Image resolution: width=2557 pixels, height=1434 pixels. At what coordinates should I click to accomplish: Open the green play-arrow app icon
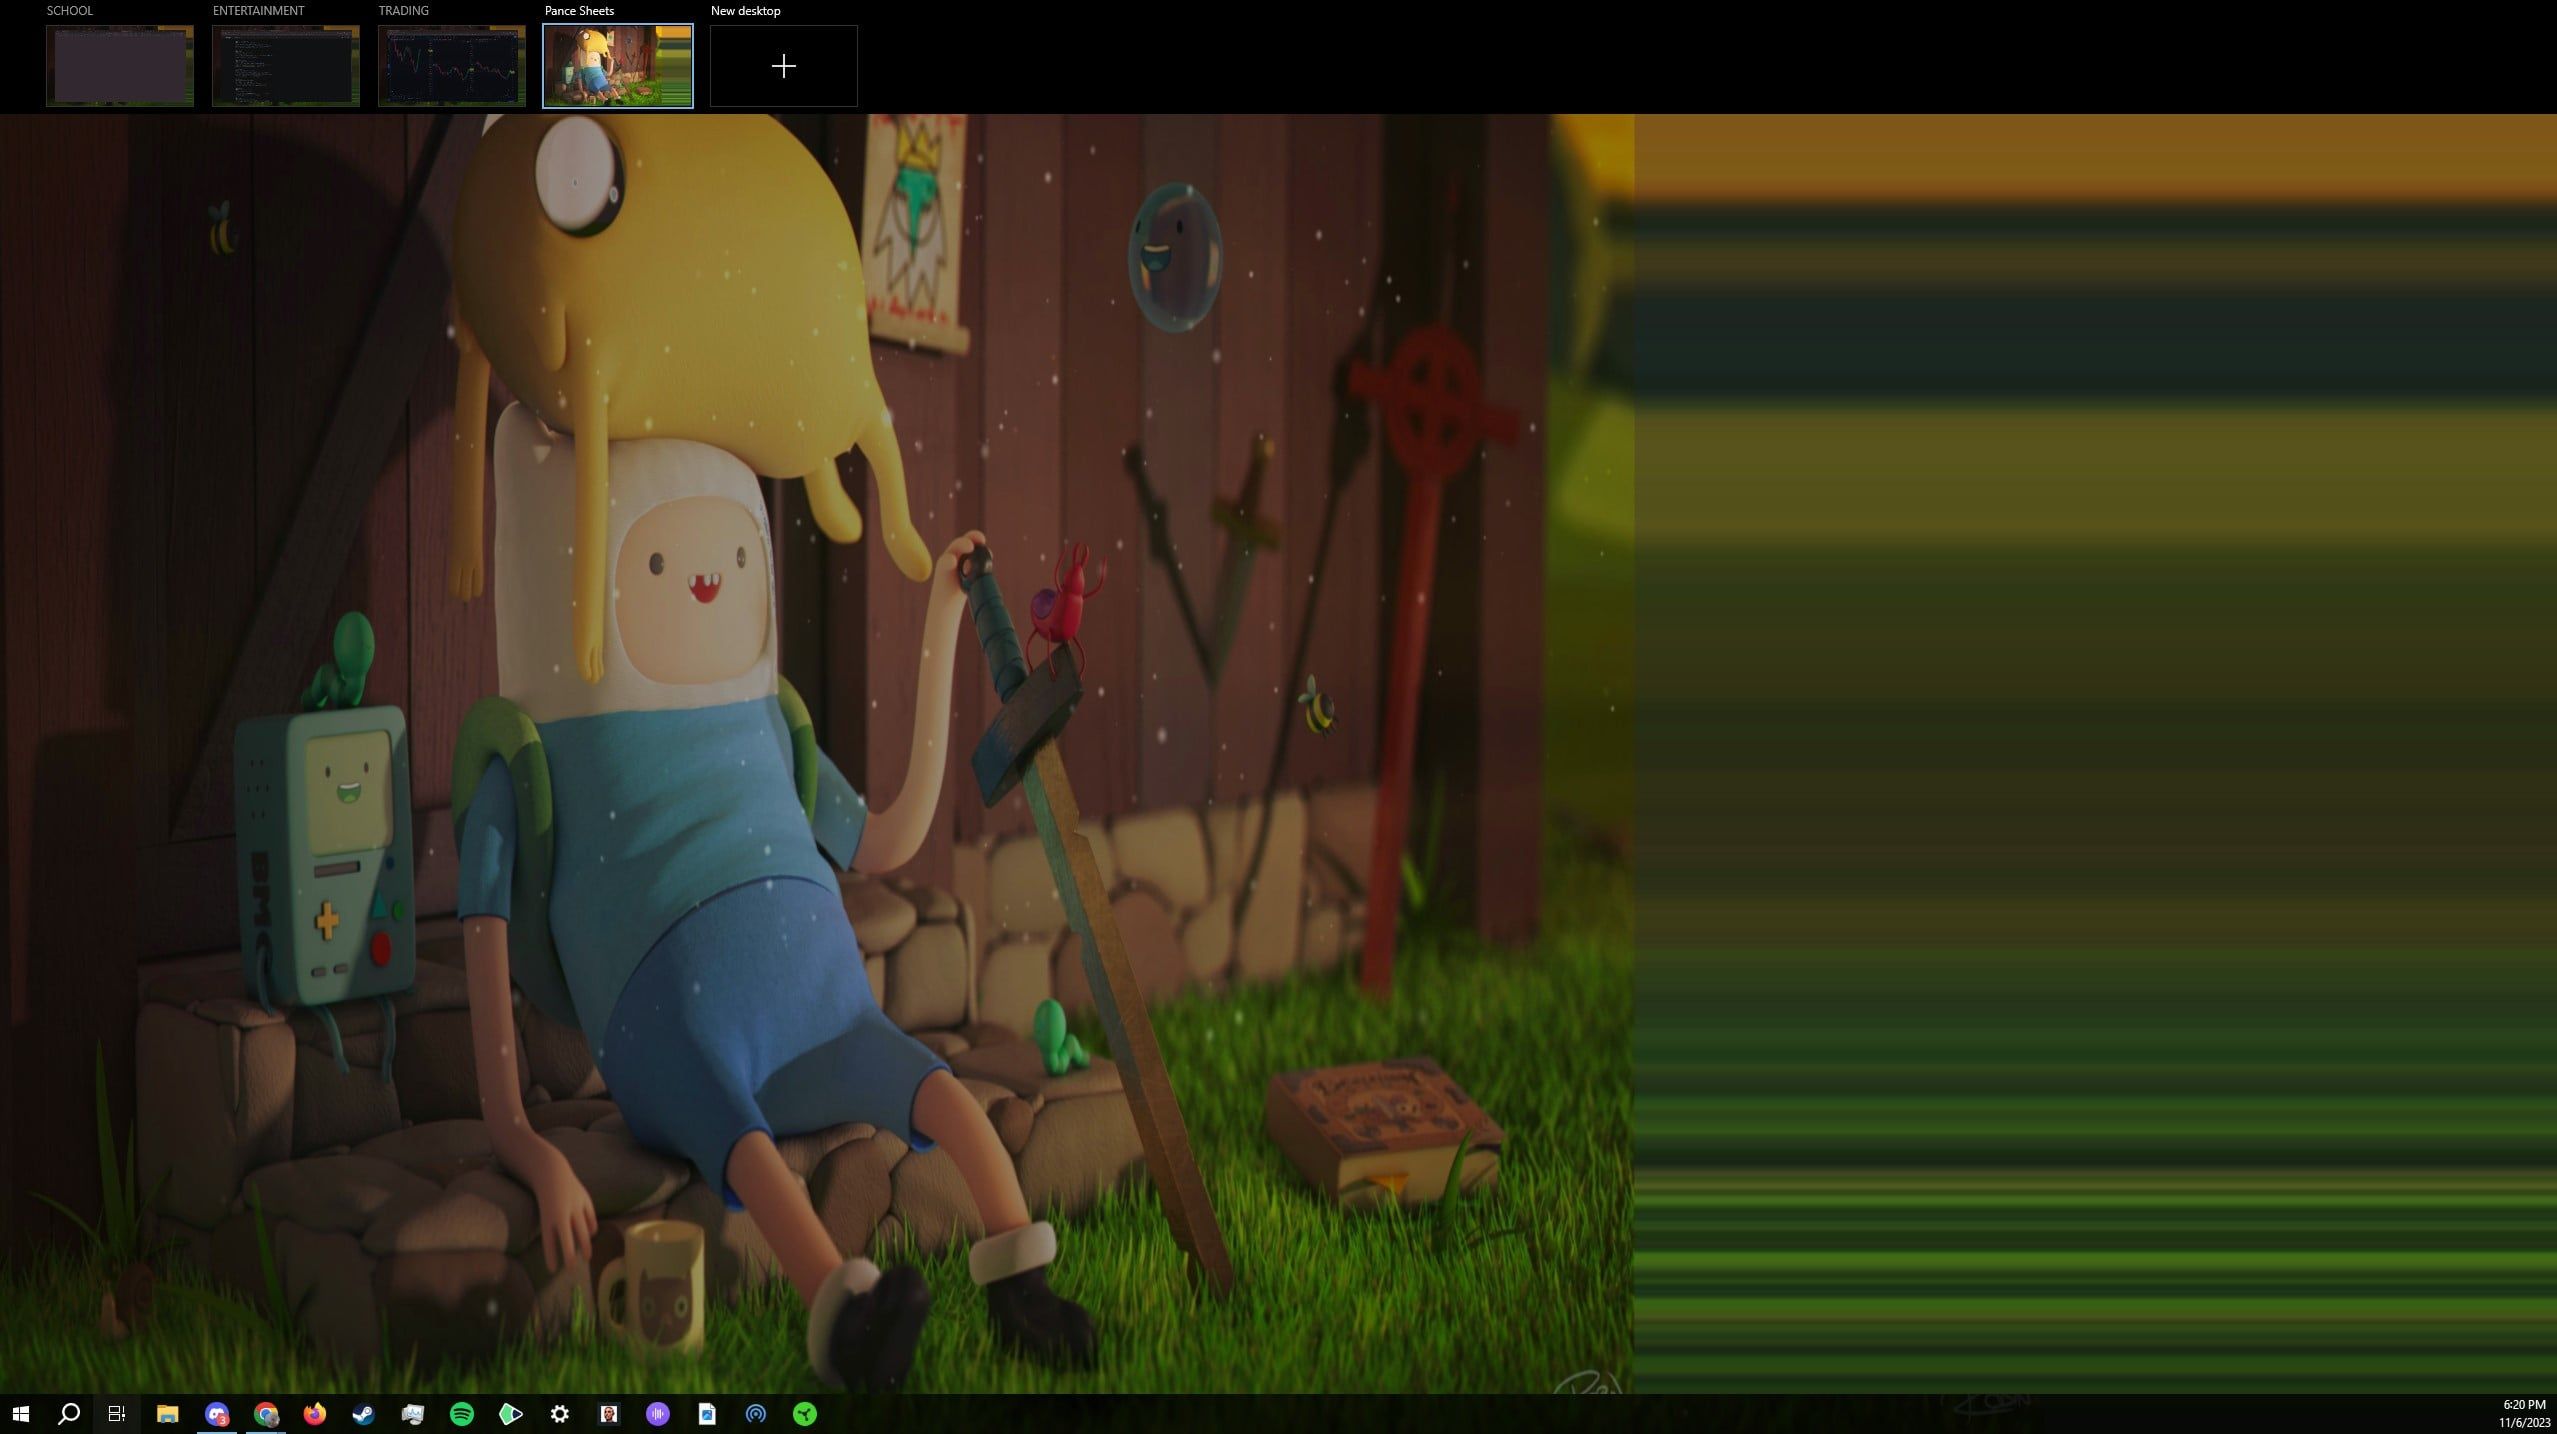pos(510,1414)
